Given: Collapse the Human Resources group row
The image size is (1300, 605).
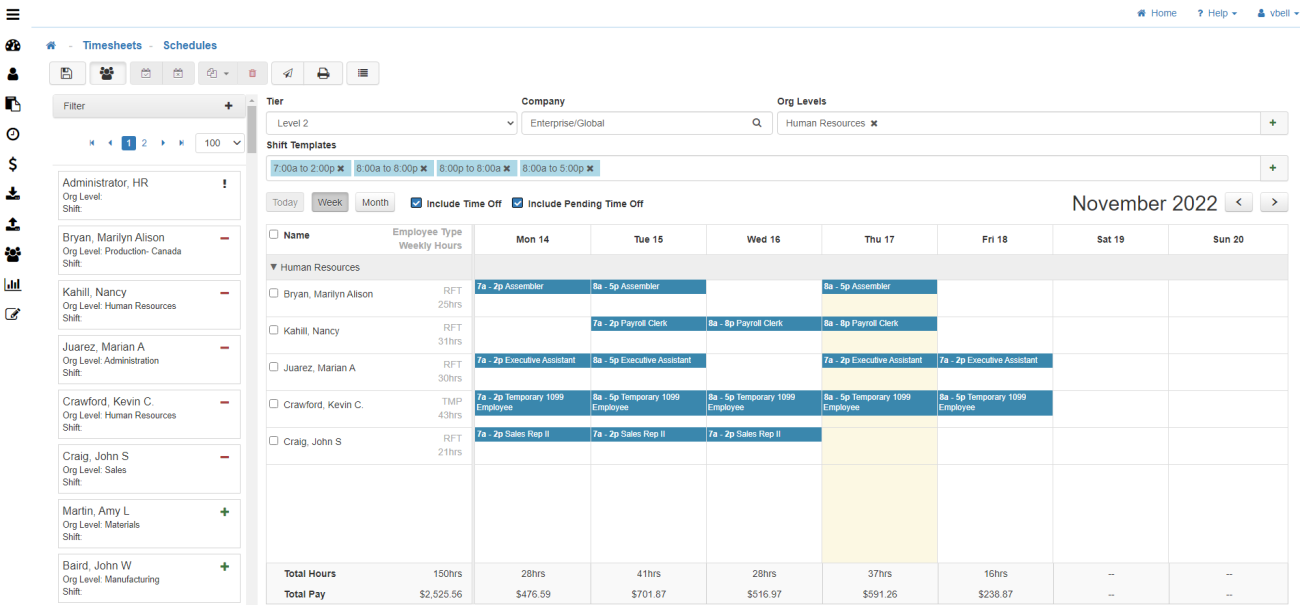Looking at the screenshot, I should (274, 267).
